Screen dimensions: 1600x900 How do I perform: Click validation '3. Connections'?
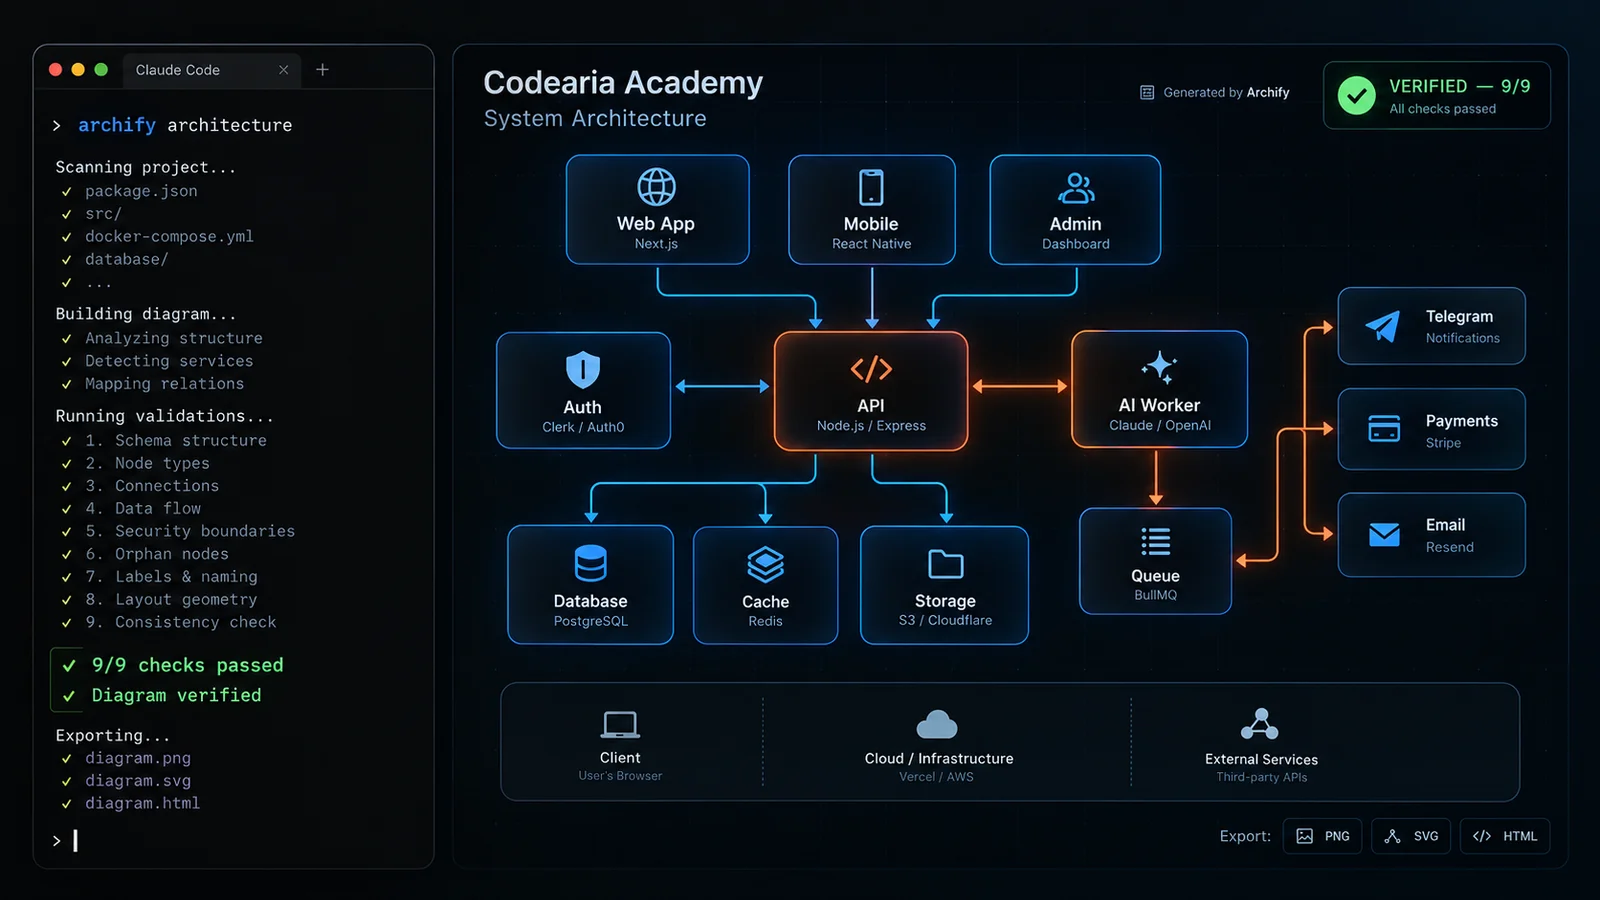pos(152,486)
